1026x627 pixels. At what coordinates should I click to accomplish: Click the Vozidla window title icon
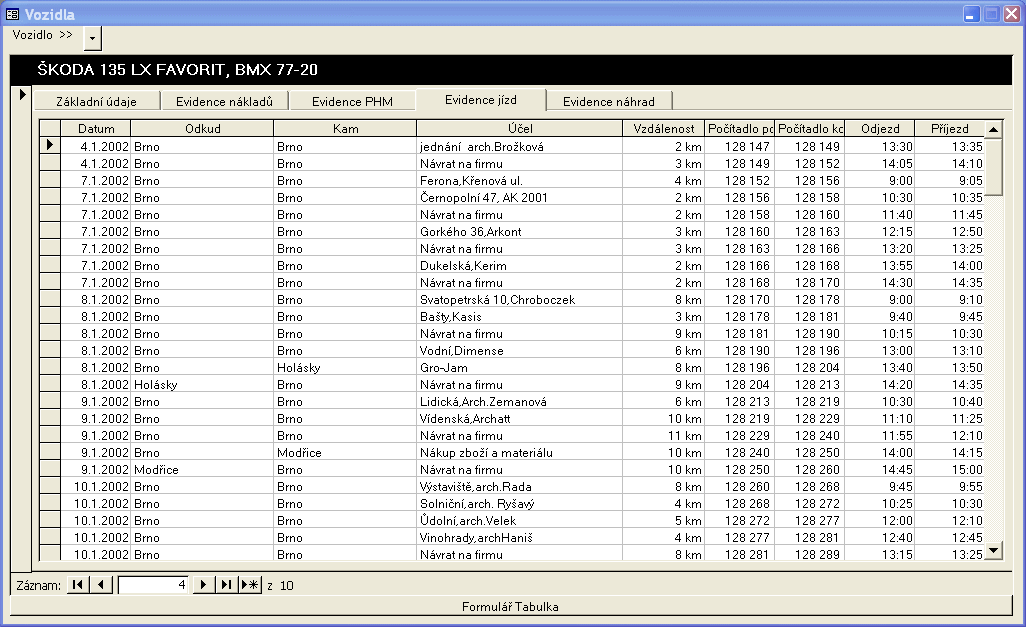tap(12, 14)
